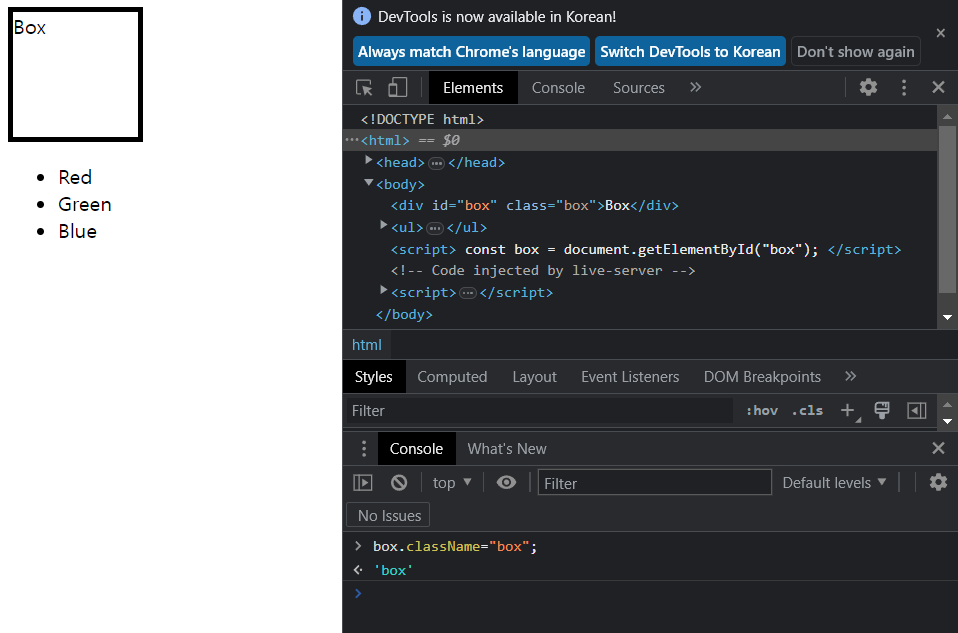Screen dimensions: 958x633
Task: Expand the live-server script node
Action: [x=384, y=290]
